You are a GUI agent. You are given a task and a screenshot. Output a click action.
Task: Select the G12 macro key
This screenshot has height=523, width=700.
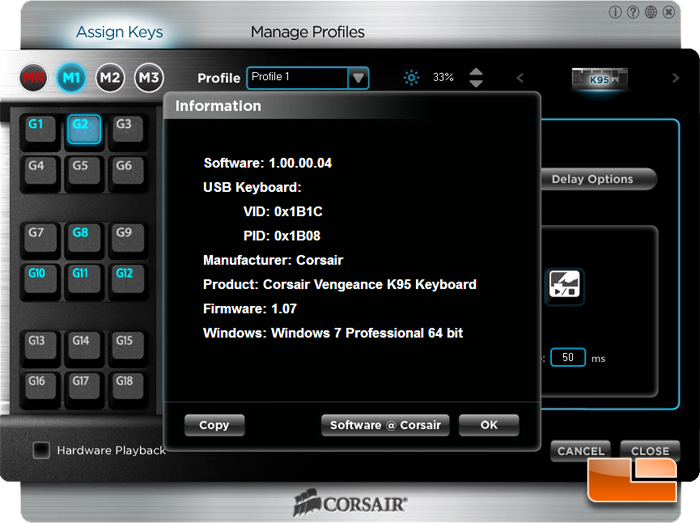coord(128,278)
